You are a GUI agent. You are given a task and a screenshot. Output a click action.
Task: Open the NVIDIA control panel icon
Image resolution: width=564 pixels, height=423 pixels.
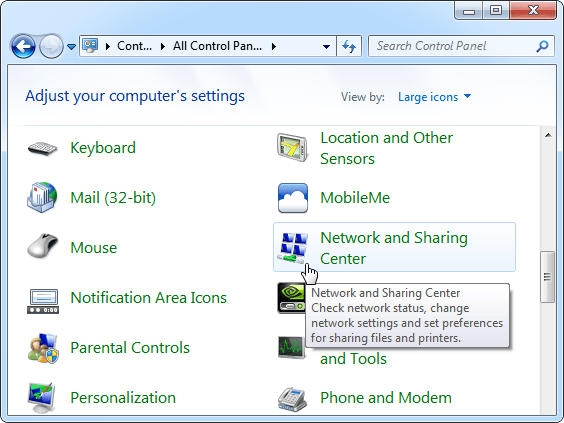pyautogui.click(x=291, y=298)
